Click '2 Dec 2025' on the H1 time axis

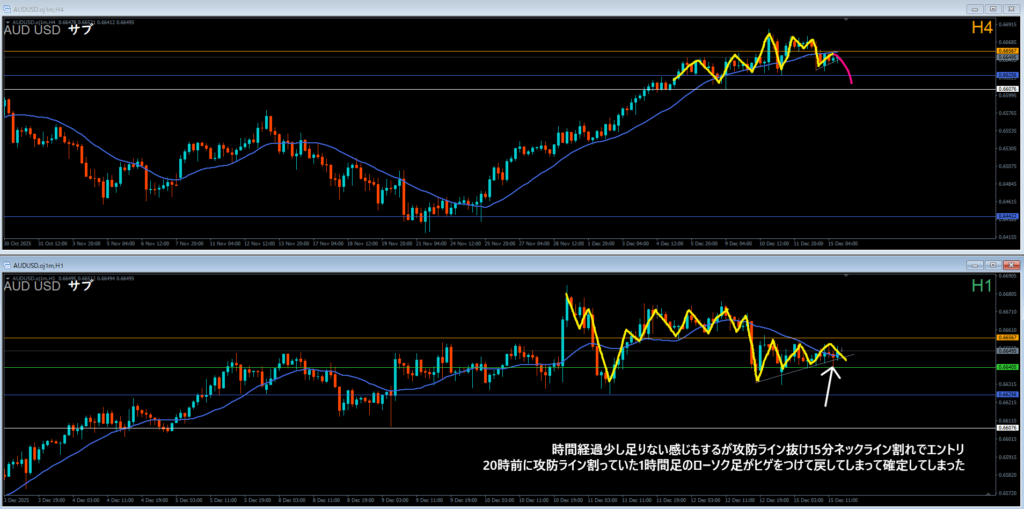point(15,499)
